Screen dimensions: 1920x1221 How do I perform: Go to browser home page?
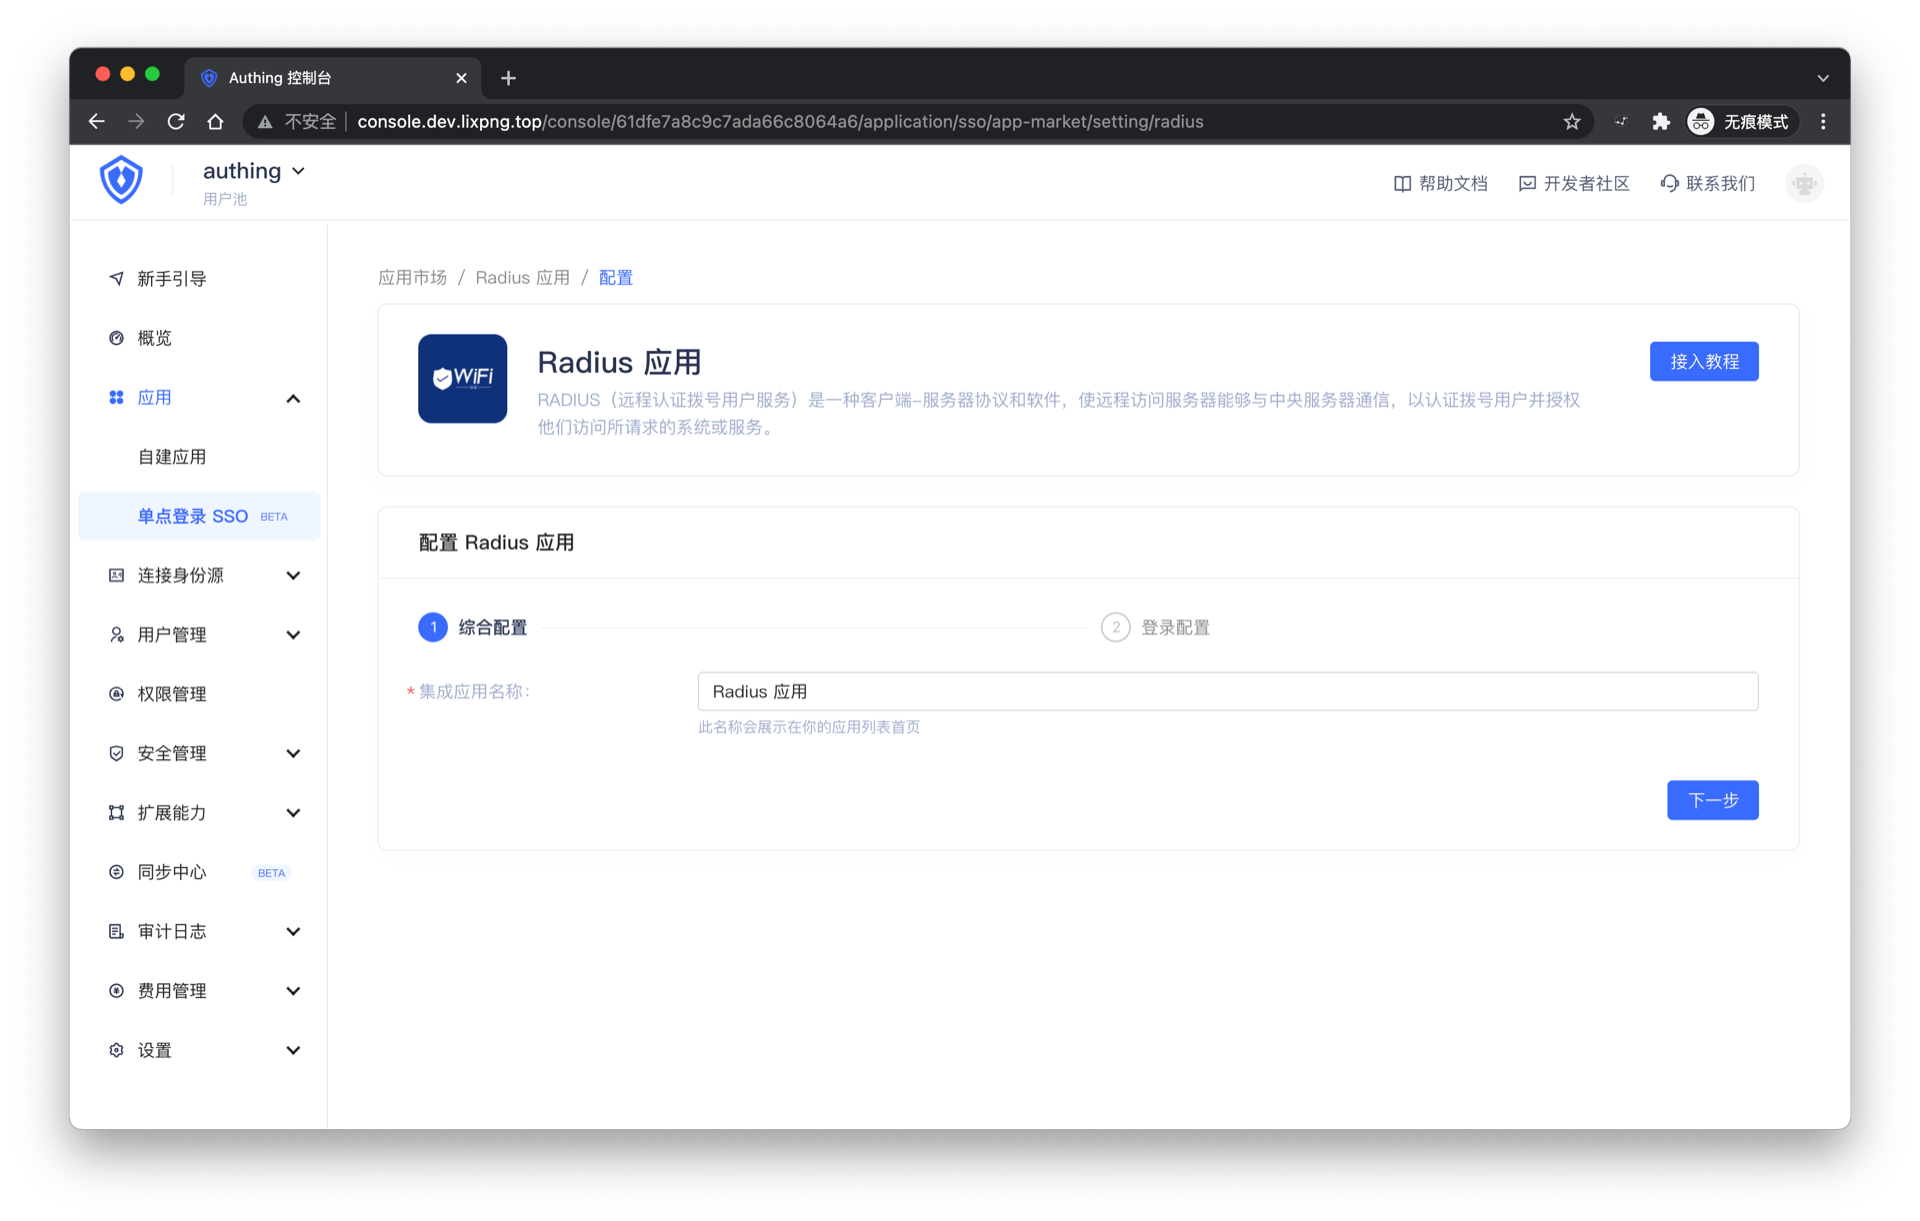215,122
